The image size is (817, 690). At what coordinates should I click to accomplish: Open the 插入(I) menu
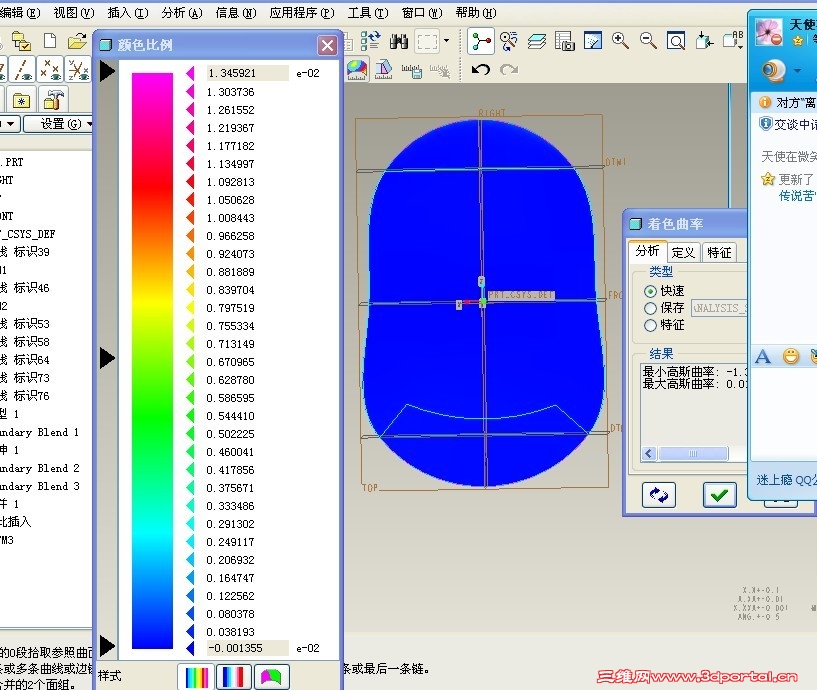point(128,13)
